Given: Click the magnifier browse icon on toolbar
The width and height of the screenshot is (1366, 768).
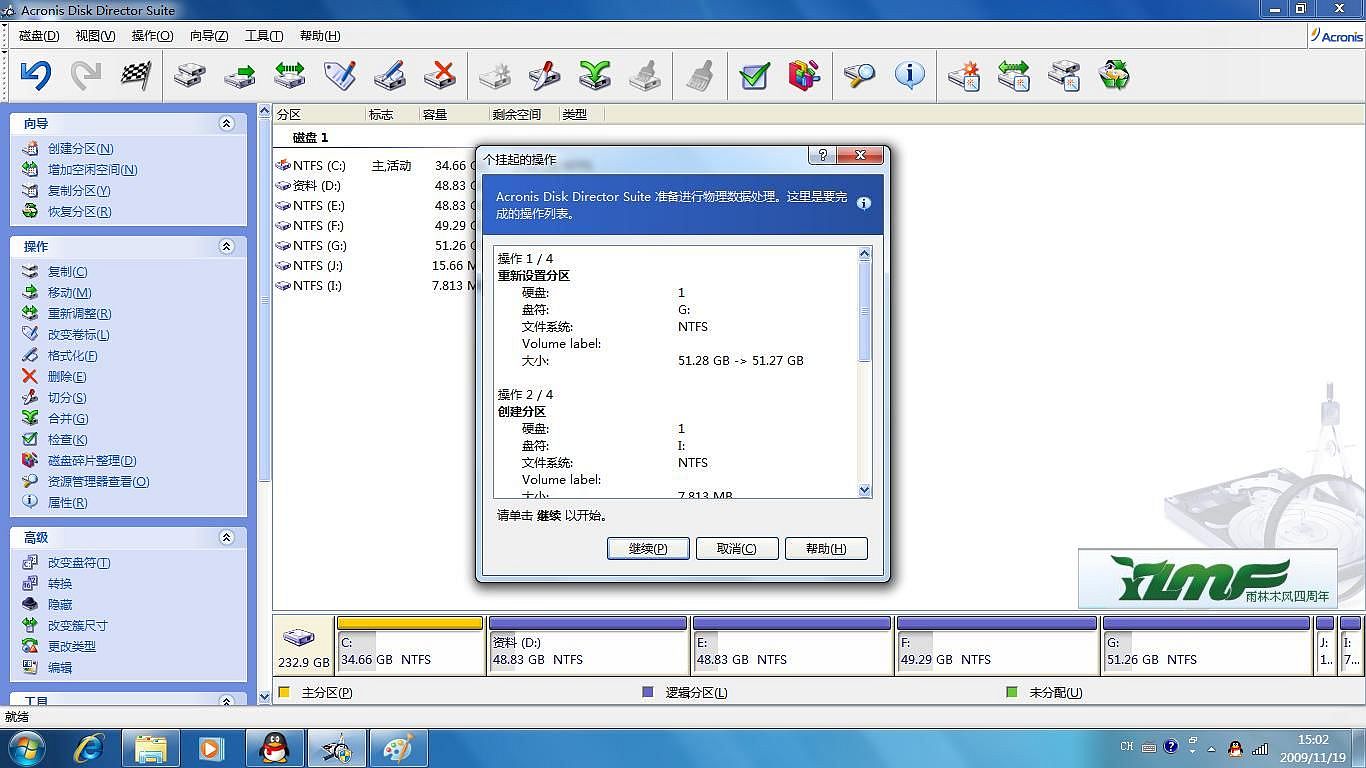Looking at the screenshot, I should [x=859, y=75].
